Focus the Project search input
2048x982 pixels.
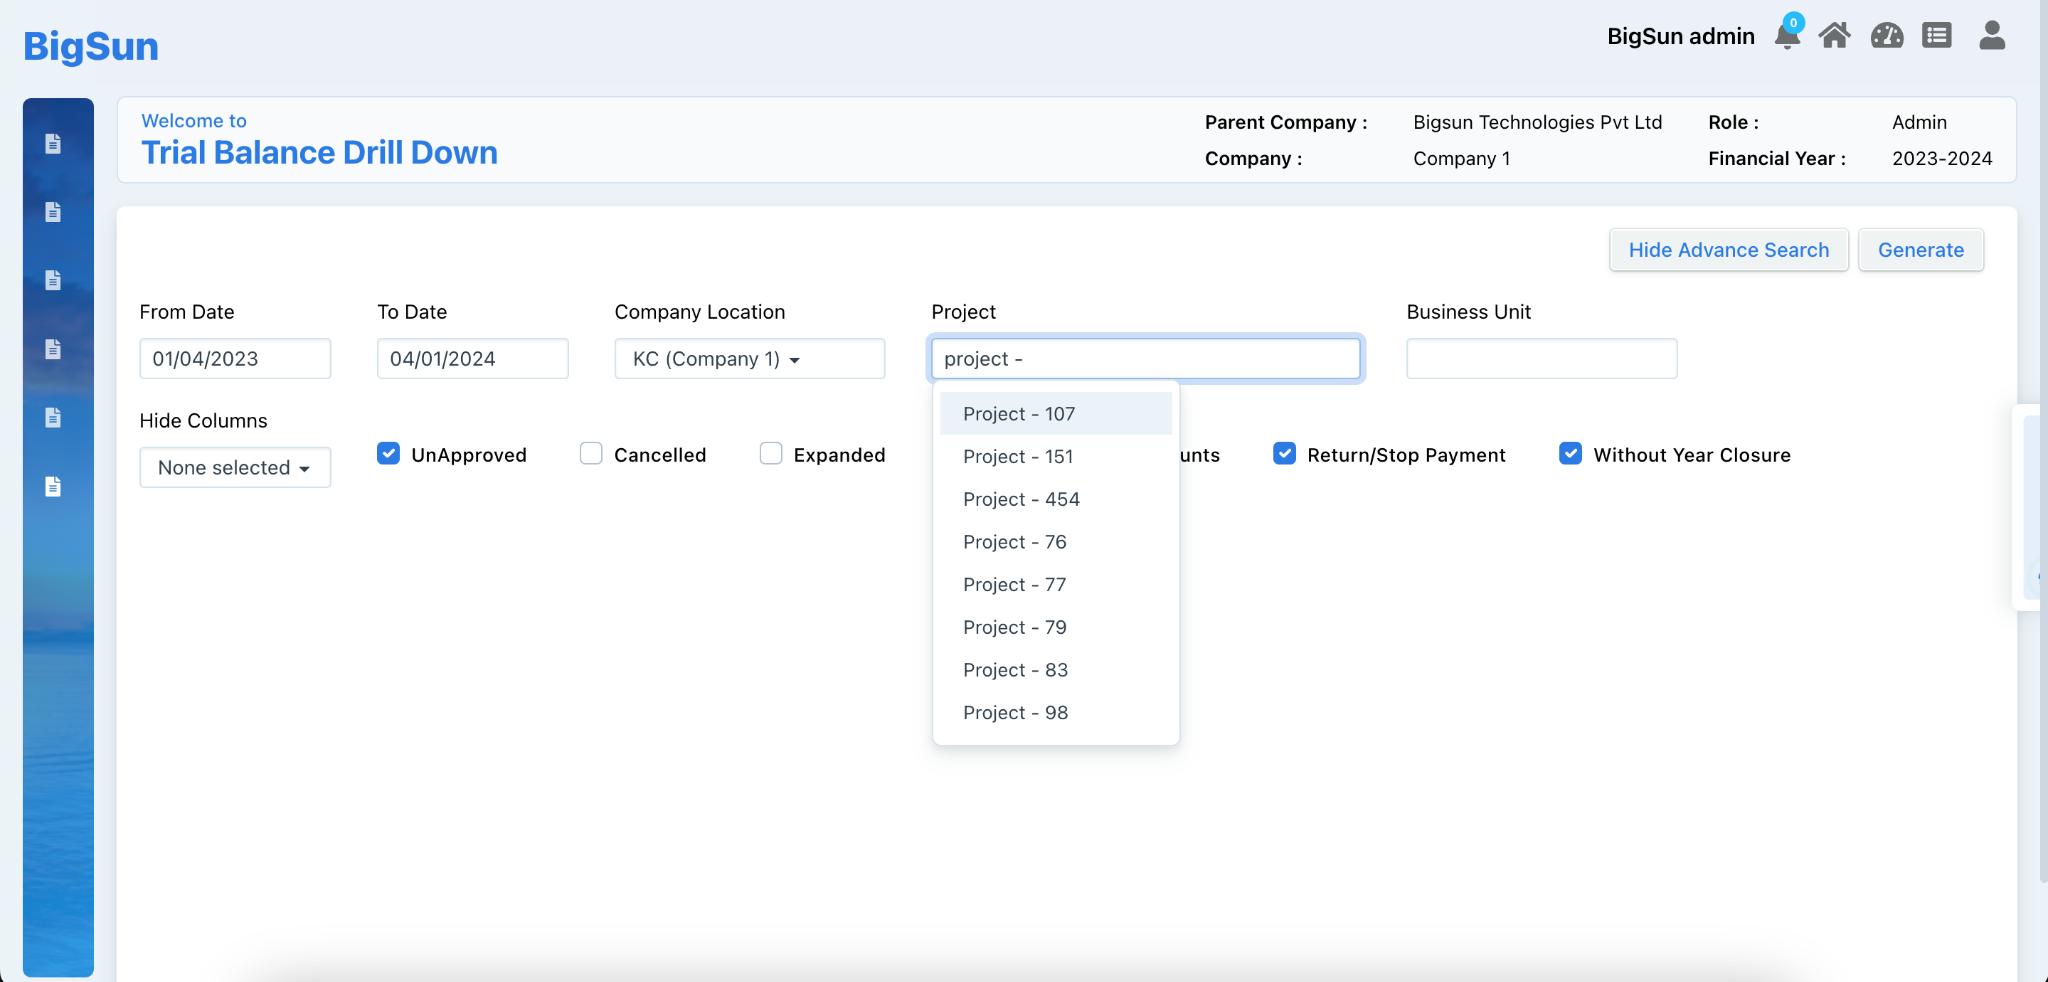pos(1146,359)
